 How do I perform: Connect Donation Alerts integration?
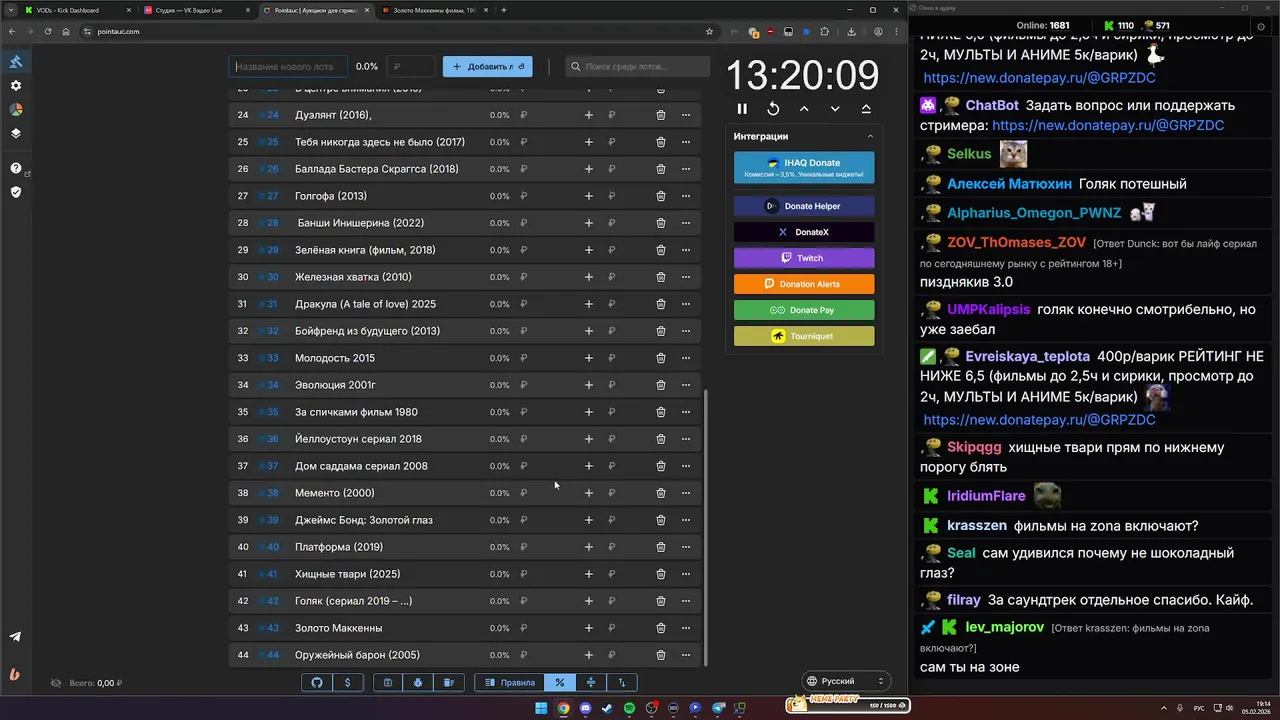[x=804, y=284]
